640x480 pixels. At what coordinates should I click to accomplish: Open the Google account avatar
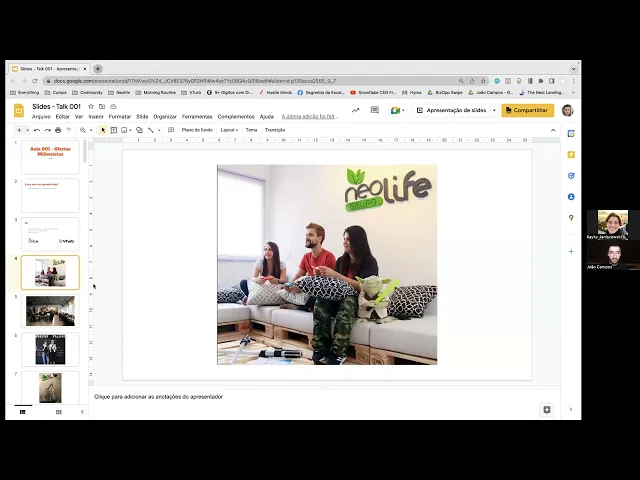coord(567,110)
